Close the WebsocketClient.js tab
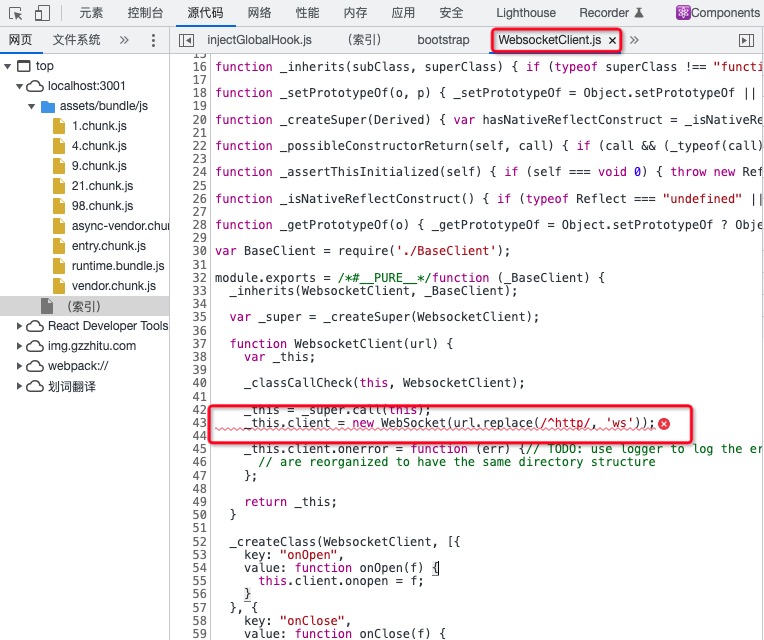Viewport: 764px width, 640px height. (x=611, y=40)
